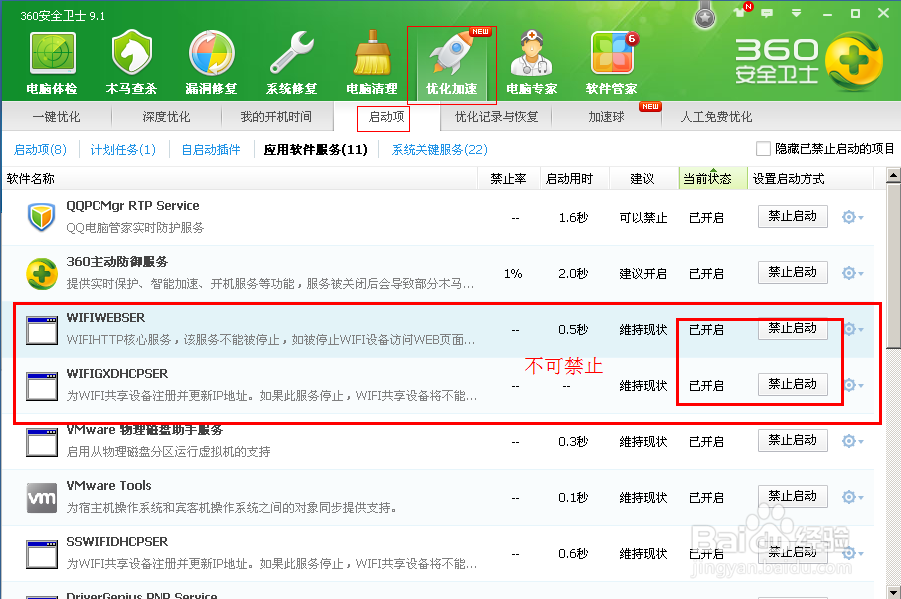The image size is (901, 599).
Task: Select the VMware Tools row name
Action: 109,486
